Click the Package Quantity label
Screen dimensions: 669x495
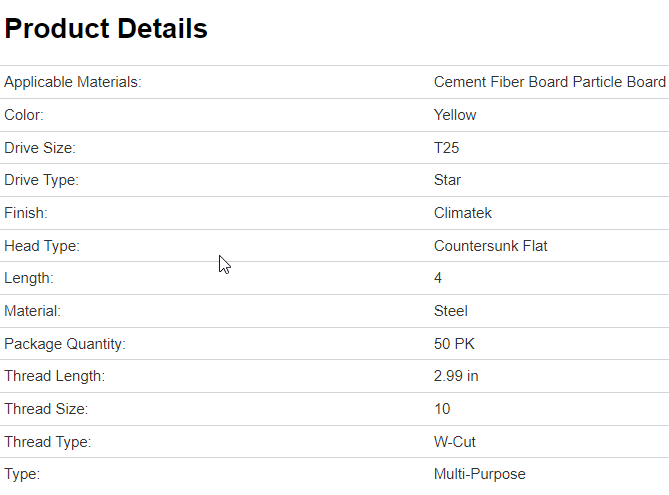pos(65,344)
